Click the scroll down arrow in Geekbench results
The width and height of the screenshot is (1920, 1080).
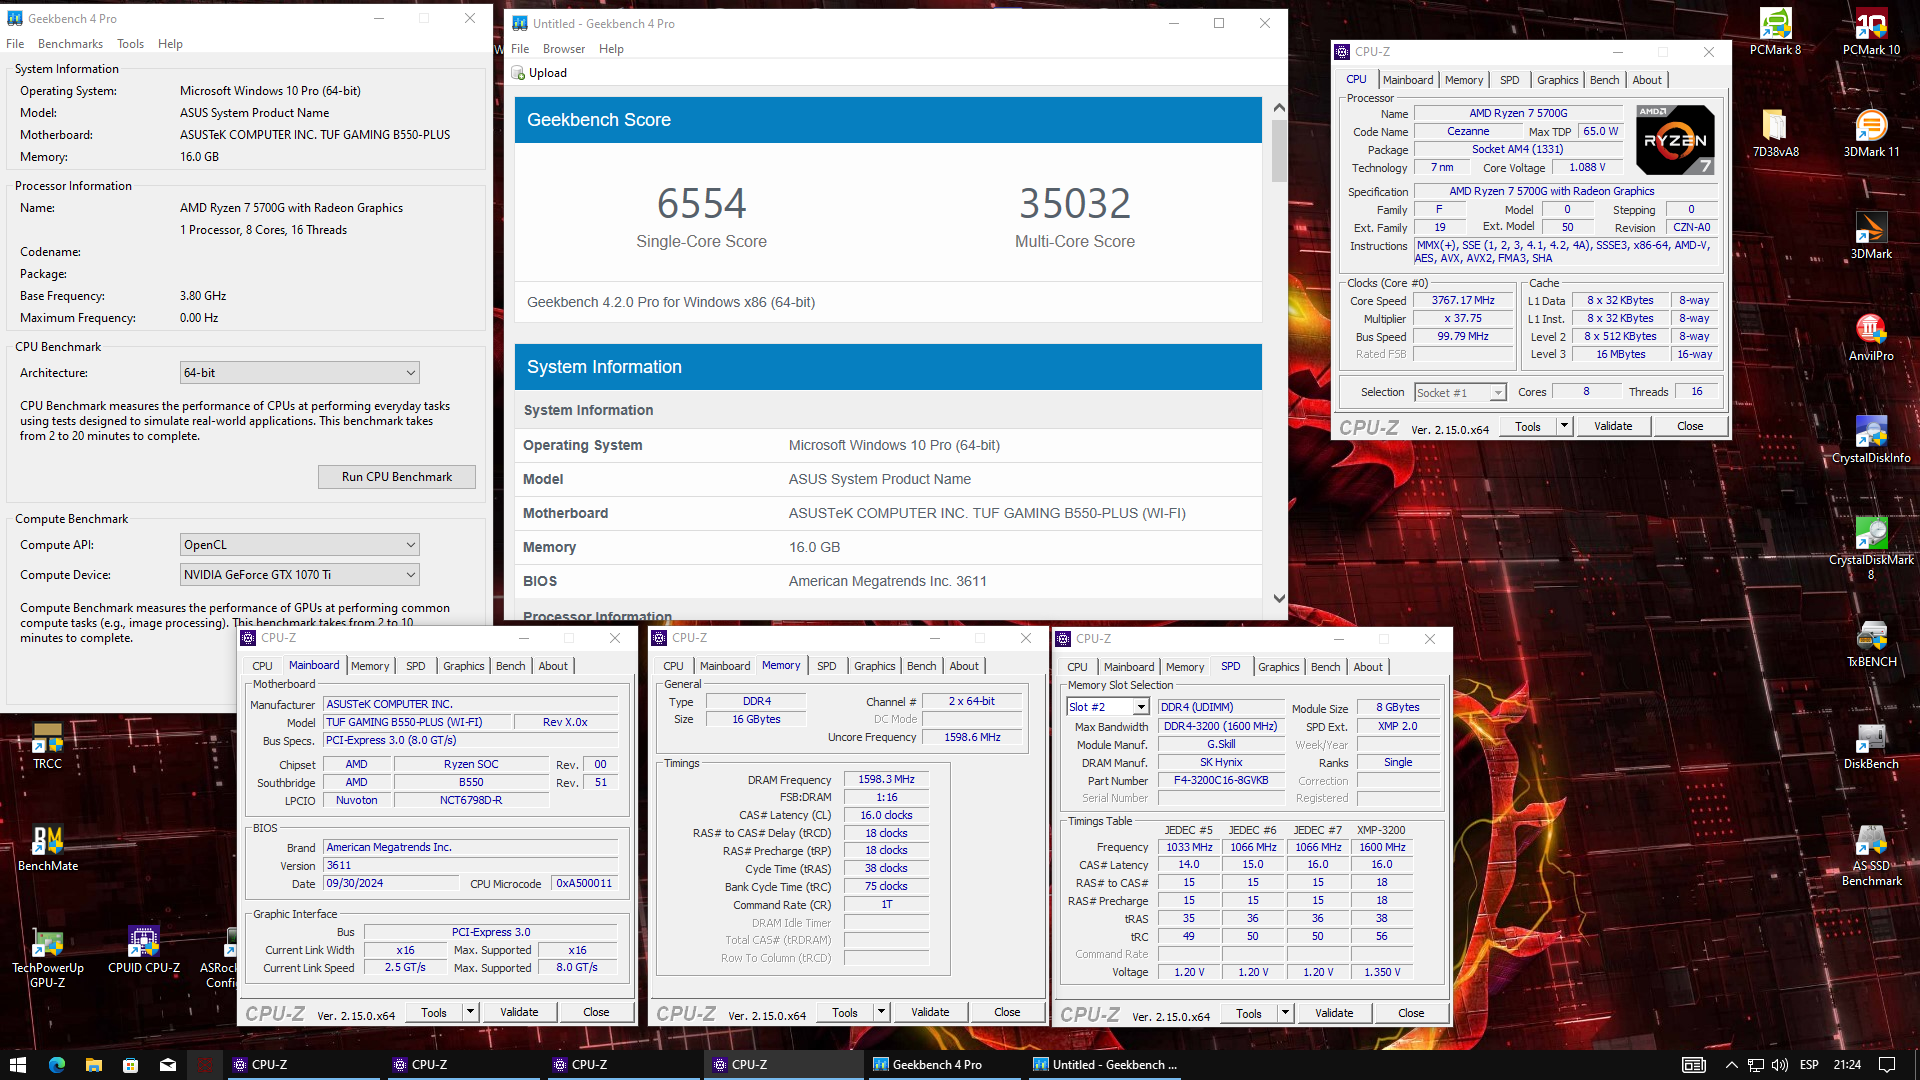1278,598
